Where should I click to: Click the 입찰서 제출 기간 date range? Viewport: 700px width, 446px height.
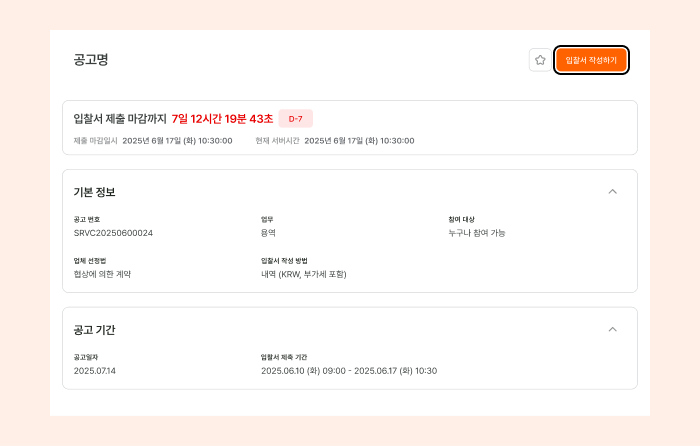pos(349,371)
